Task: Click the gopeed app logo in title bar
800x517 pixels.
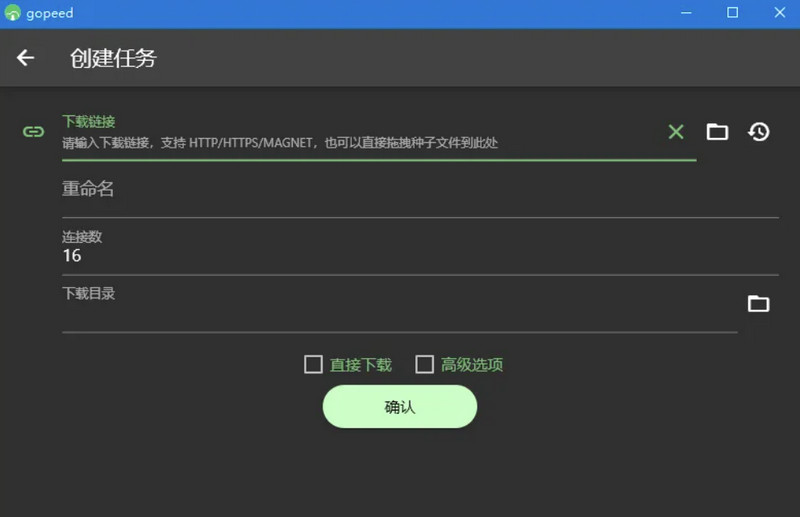Action: point(12,13)
